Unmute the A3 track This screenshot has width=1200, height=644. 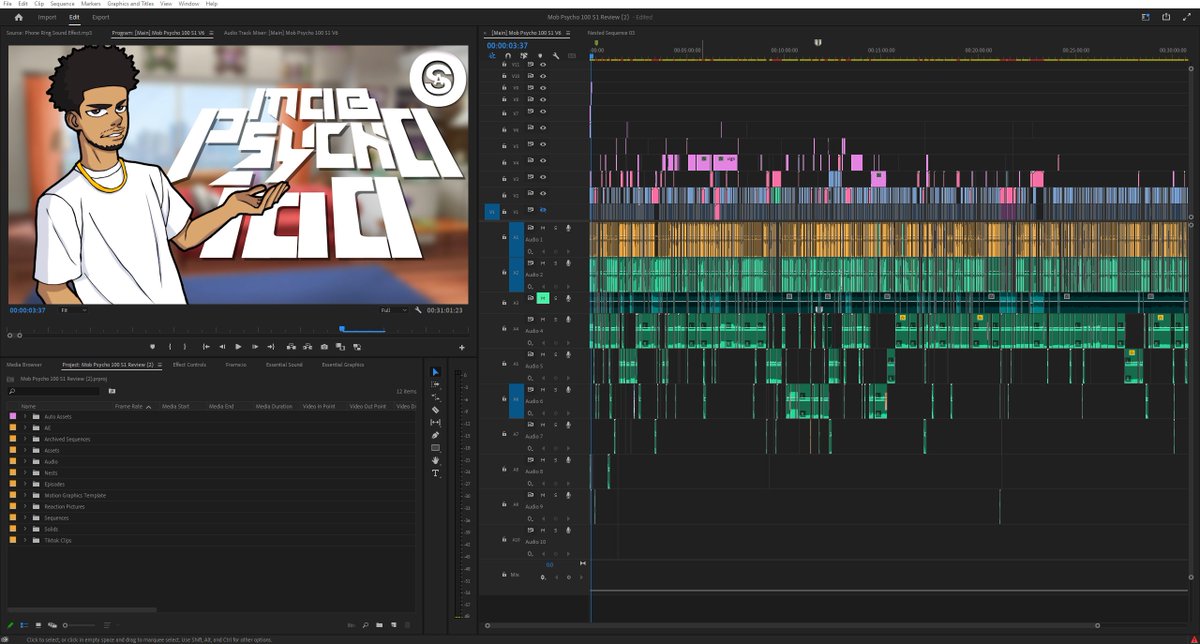(543, 298)
